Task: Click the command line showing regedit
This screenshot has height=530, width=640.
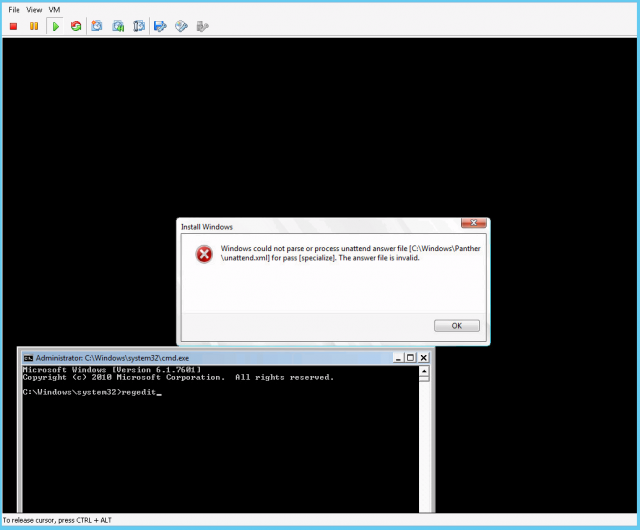Action: pos(92,393)
